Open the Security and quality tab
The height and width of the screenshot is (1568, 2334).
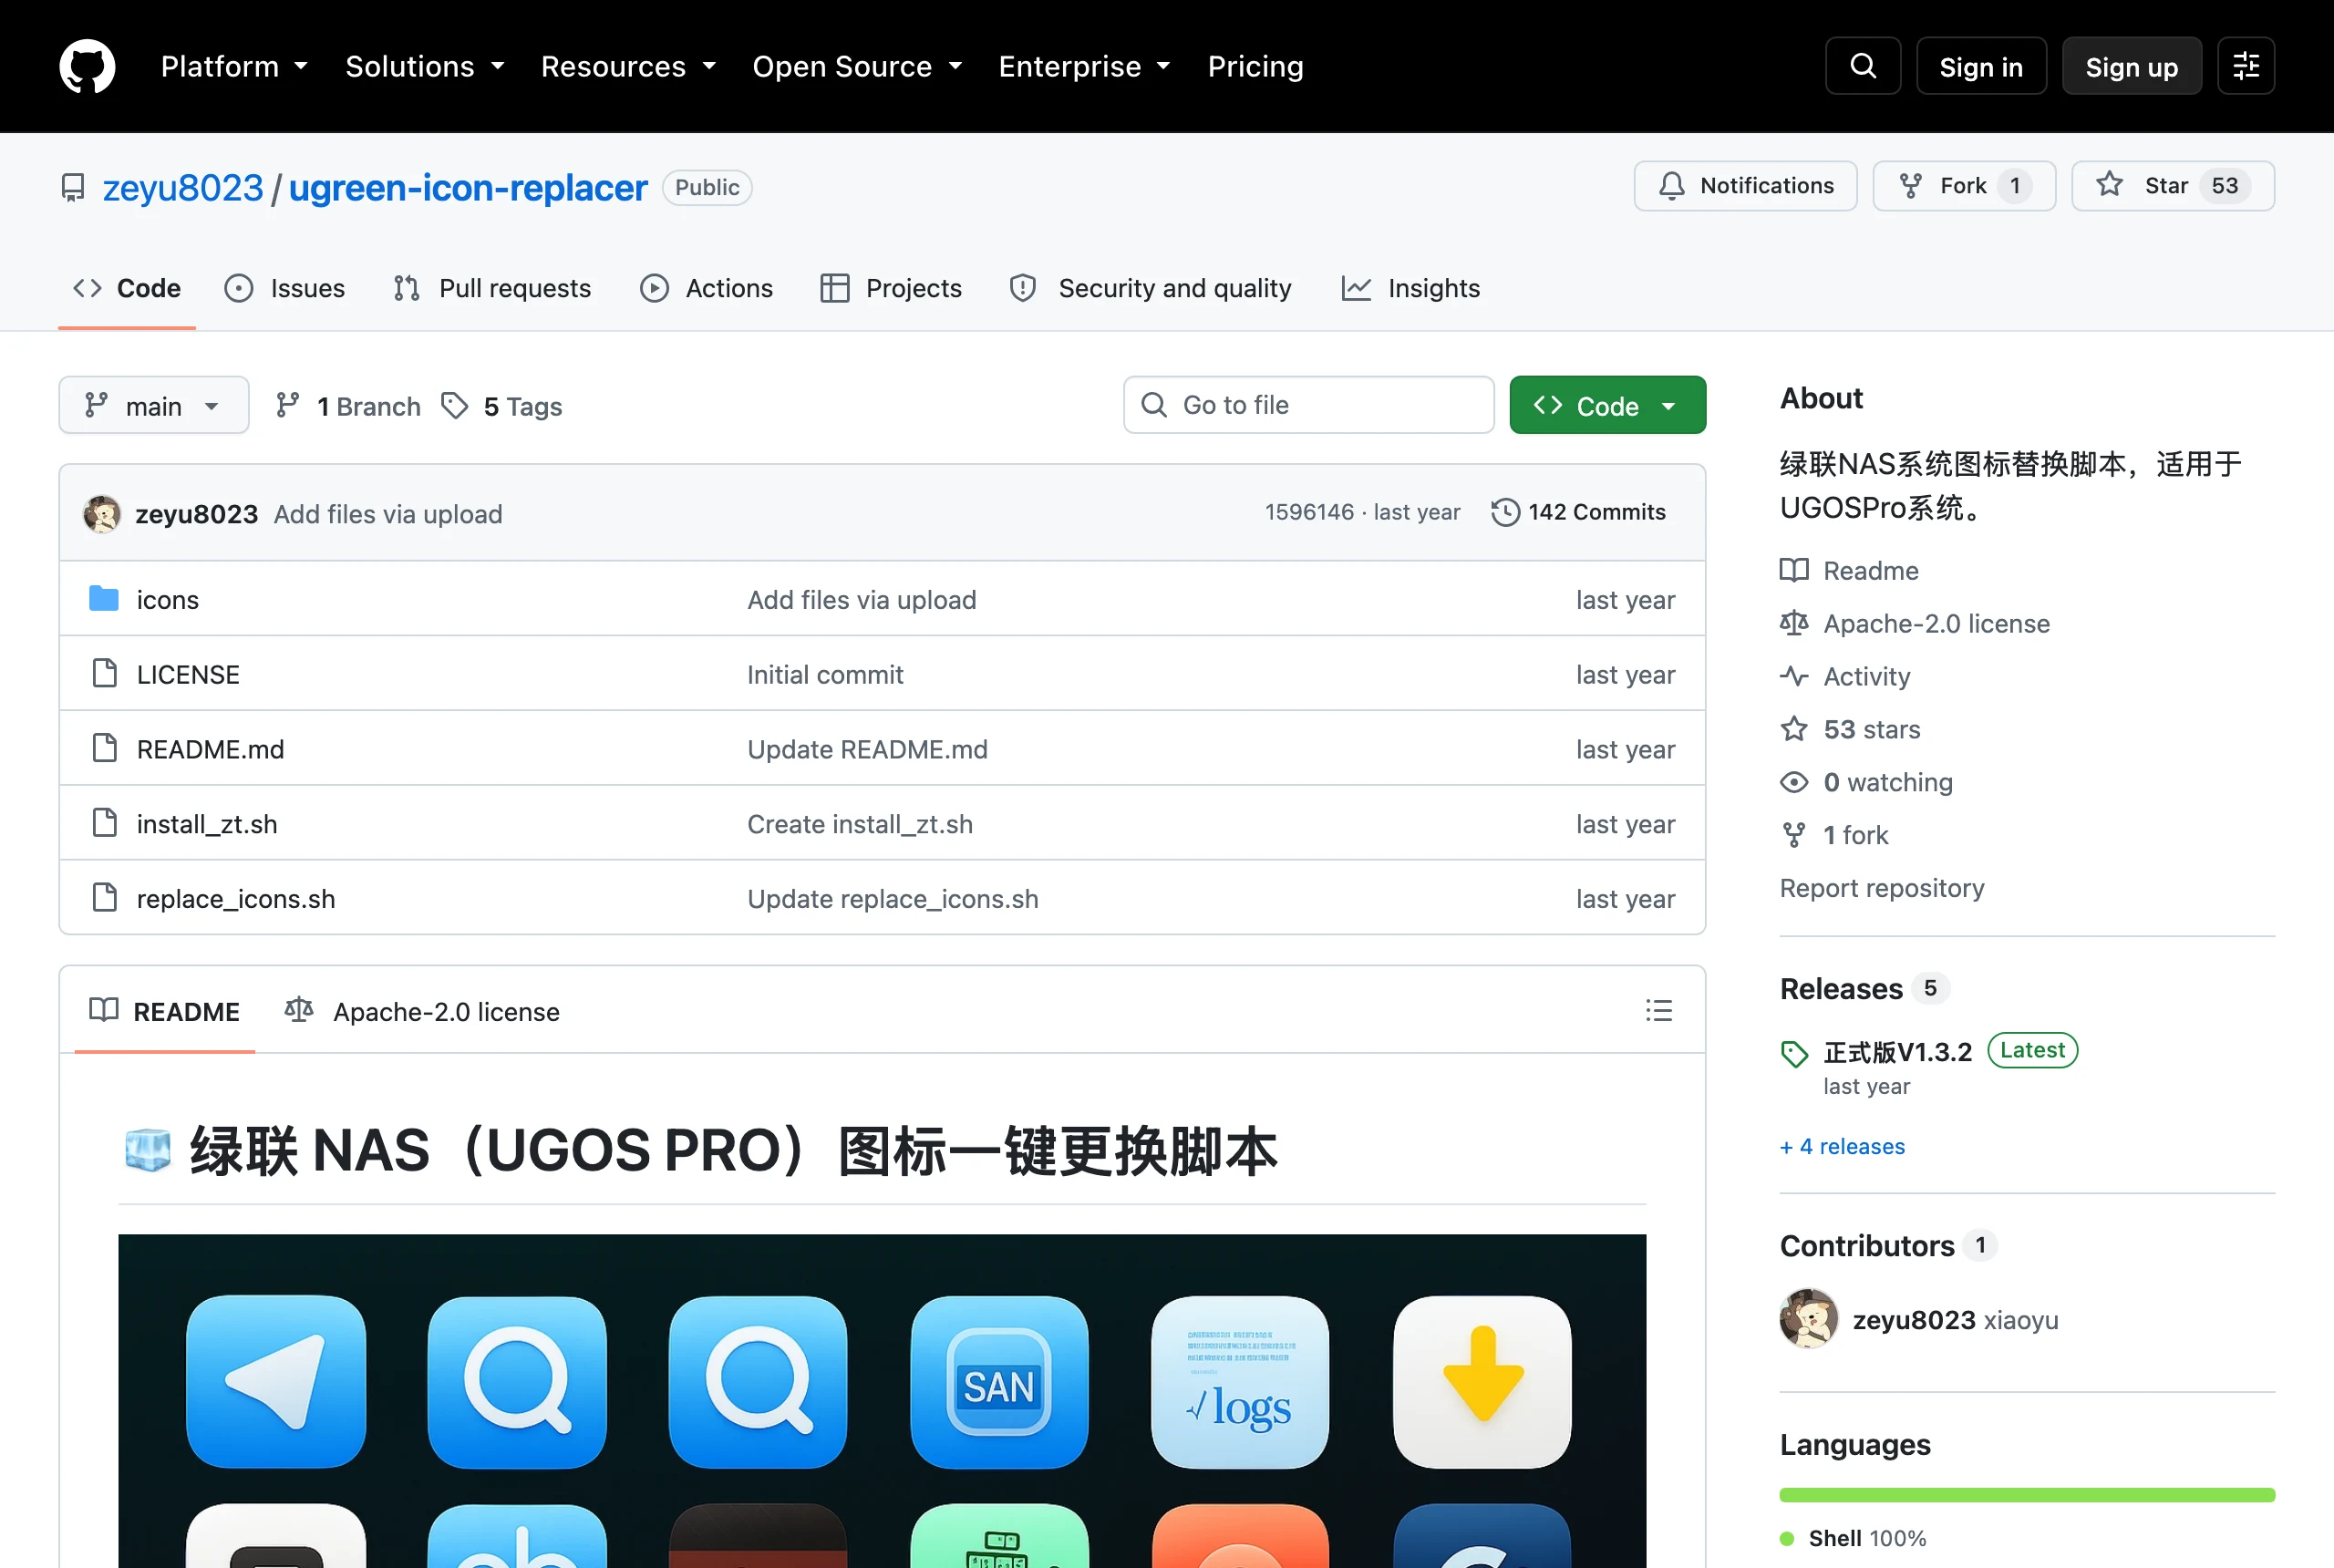1151,288
